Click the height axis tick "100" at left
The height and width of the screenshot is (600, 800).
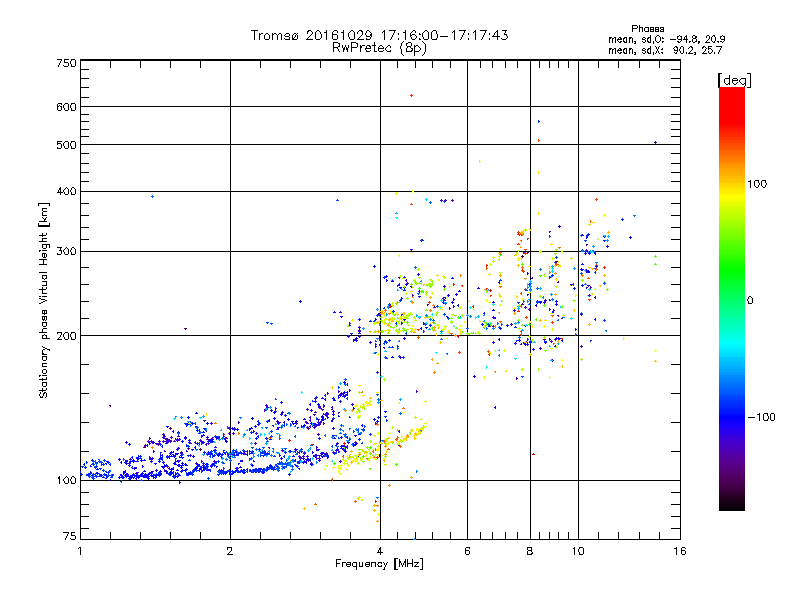(x=67, y=480)
